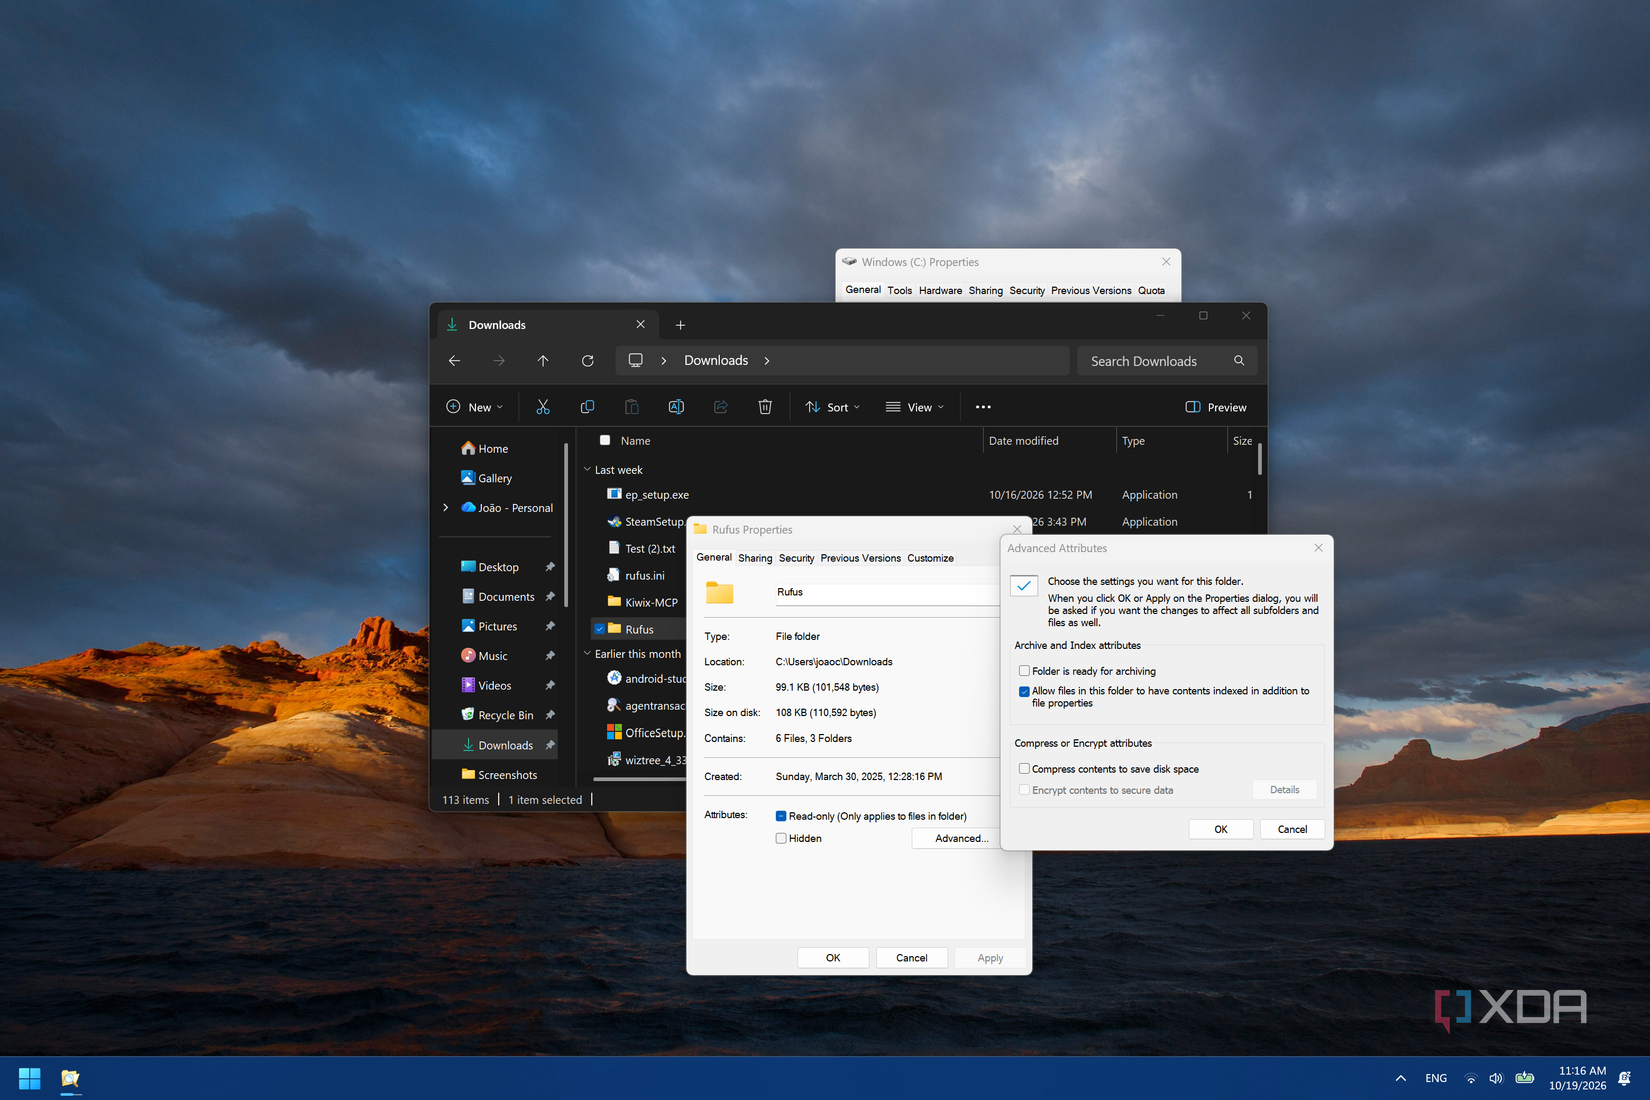Image resolution: width=1650 pixels, height=1100 pixels.
Task: Open the See more ellipsis menu
Action: 983,407
